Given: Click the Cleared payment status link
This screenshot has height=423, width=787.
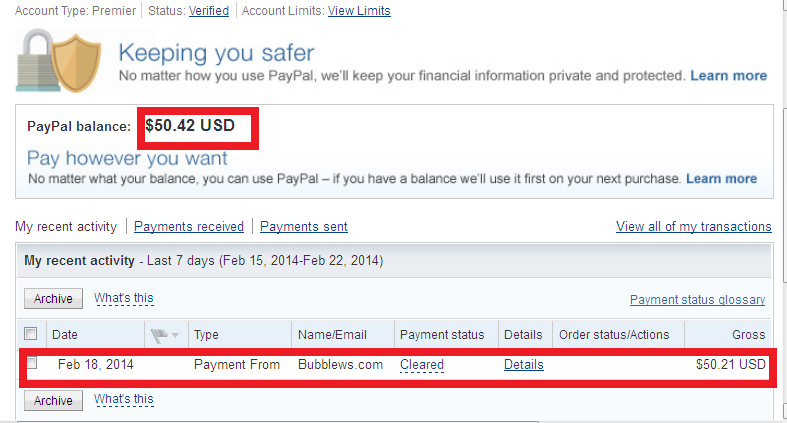Looking at the screenshot, I should coord(422,365).
